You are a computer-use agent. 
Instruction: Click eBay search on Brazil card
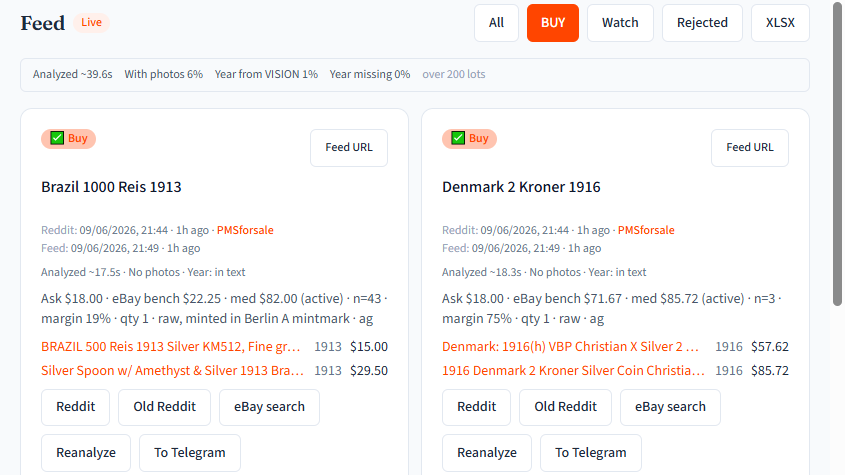tap(269, 407)
